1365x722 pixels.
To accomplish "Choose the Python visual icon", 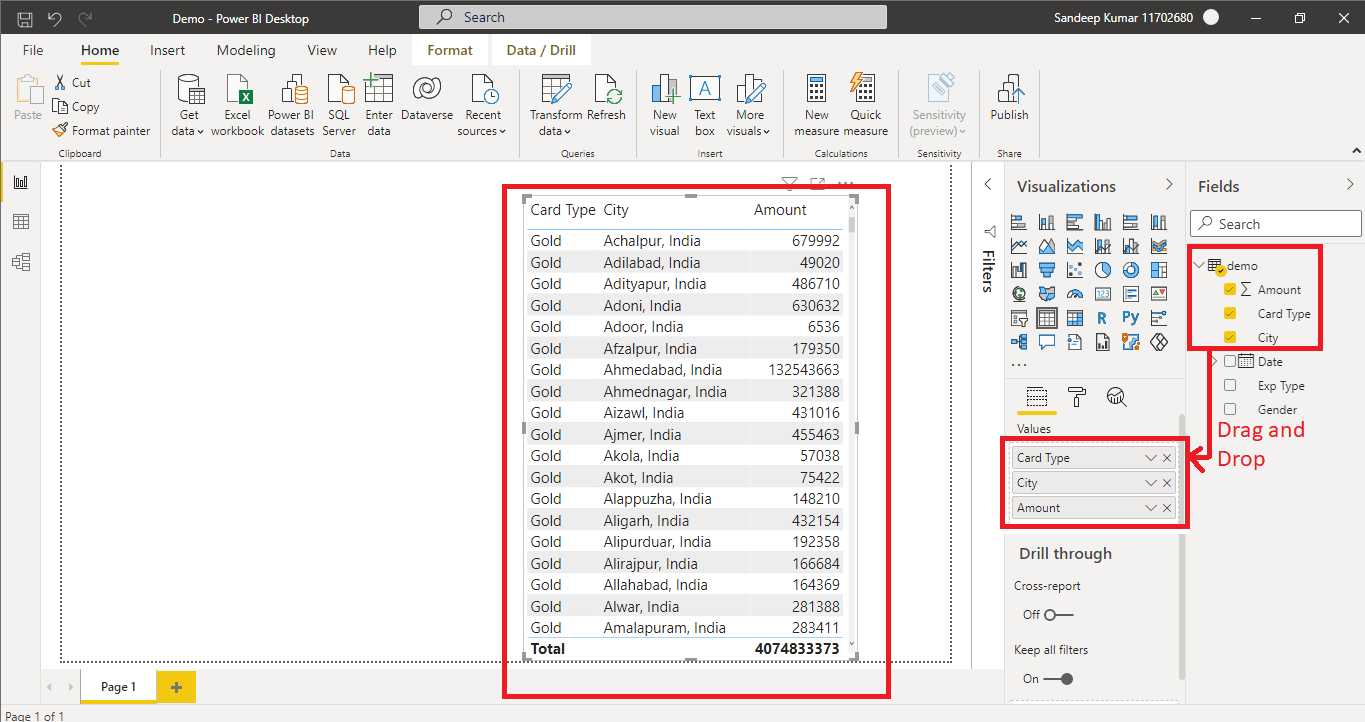I will click(x=1131, y=317).
